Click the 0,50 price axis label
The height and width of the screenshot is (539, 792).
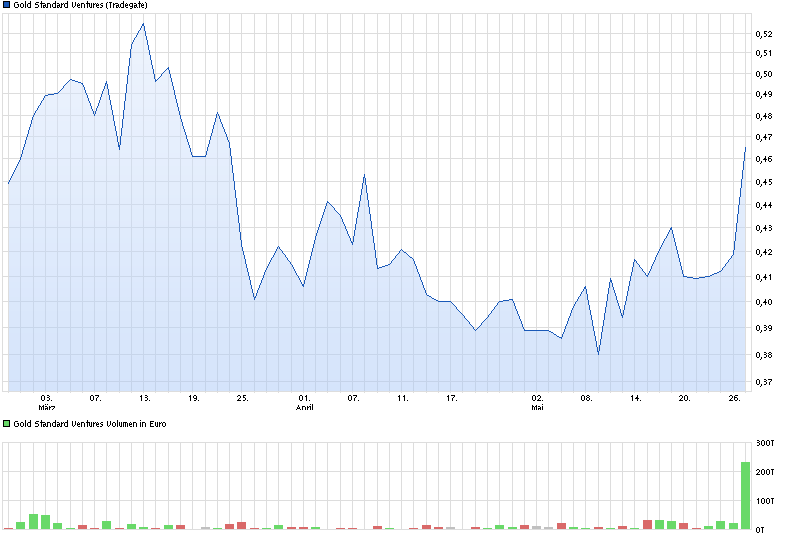[764, 74]
